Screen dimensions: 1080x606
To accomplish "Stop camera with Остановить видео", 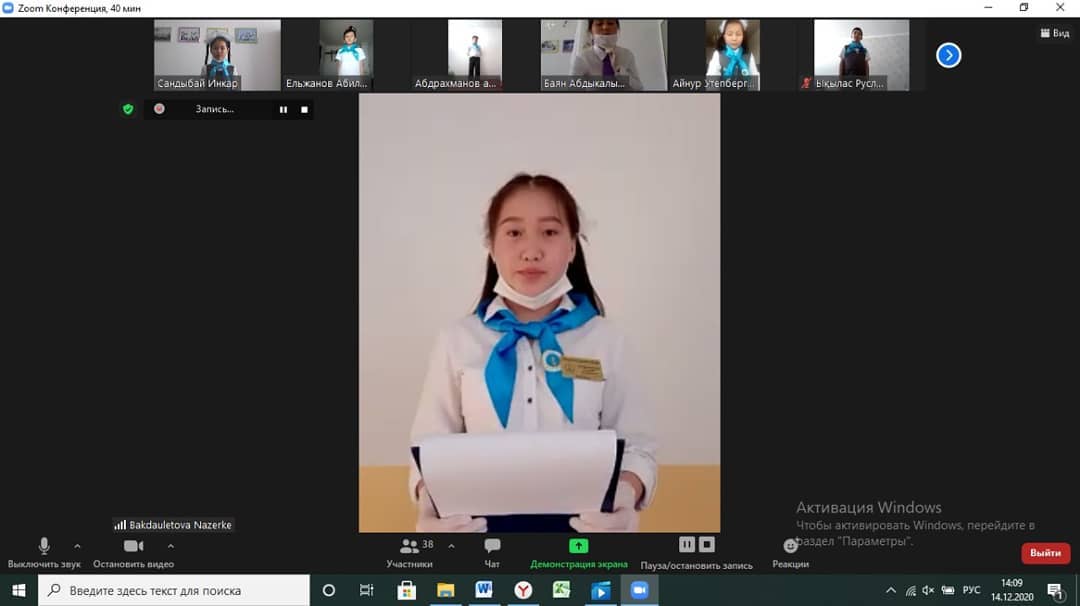I will click(134, 553).
